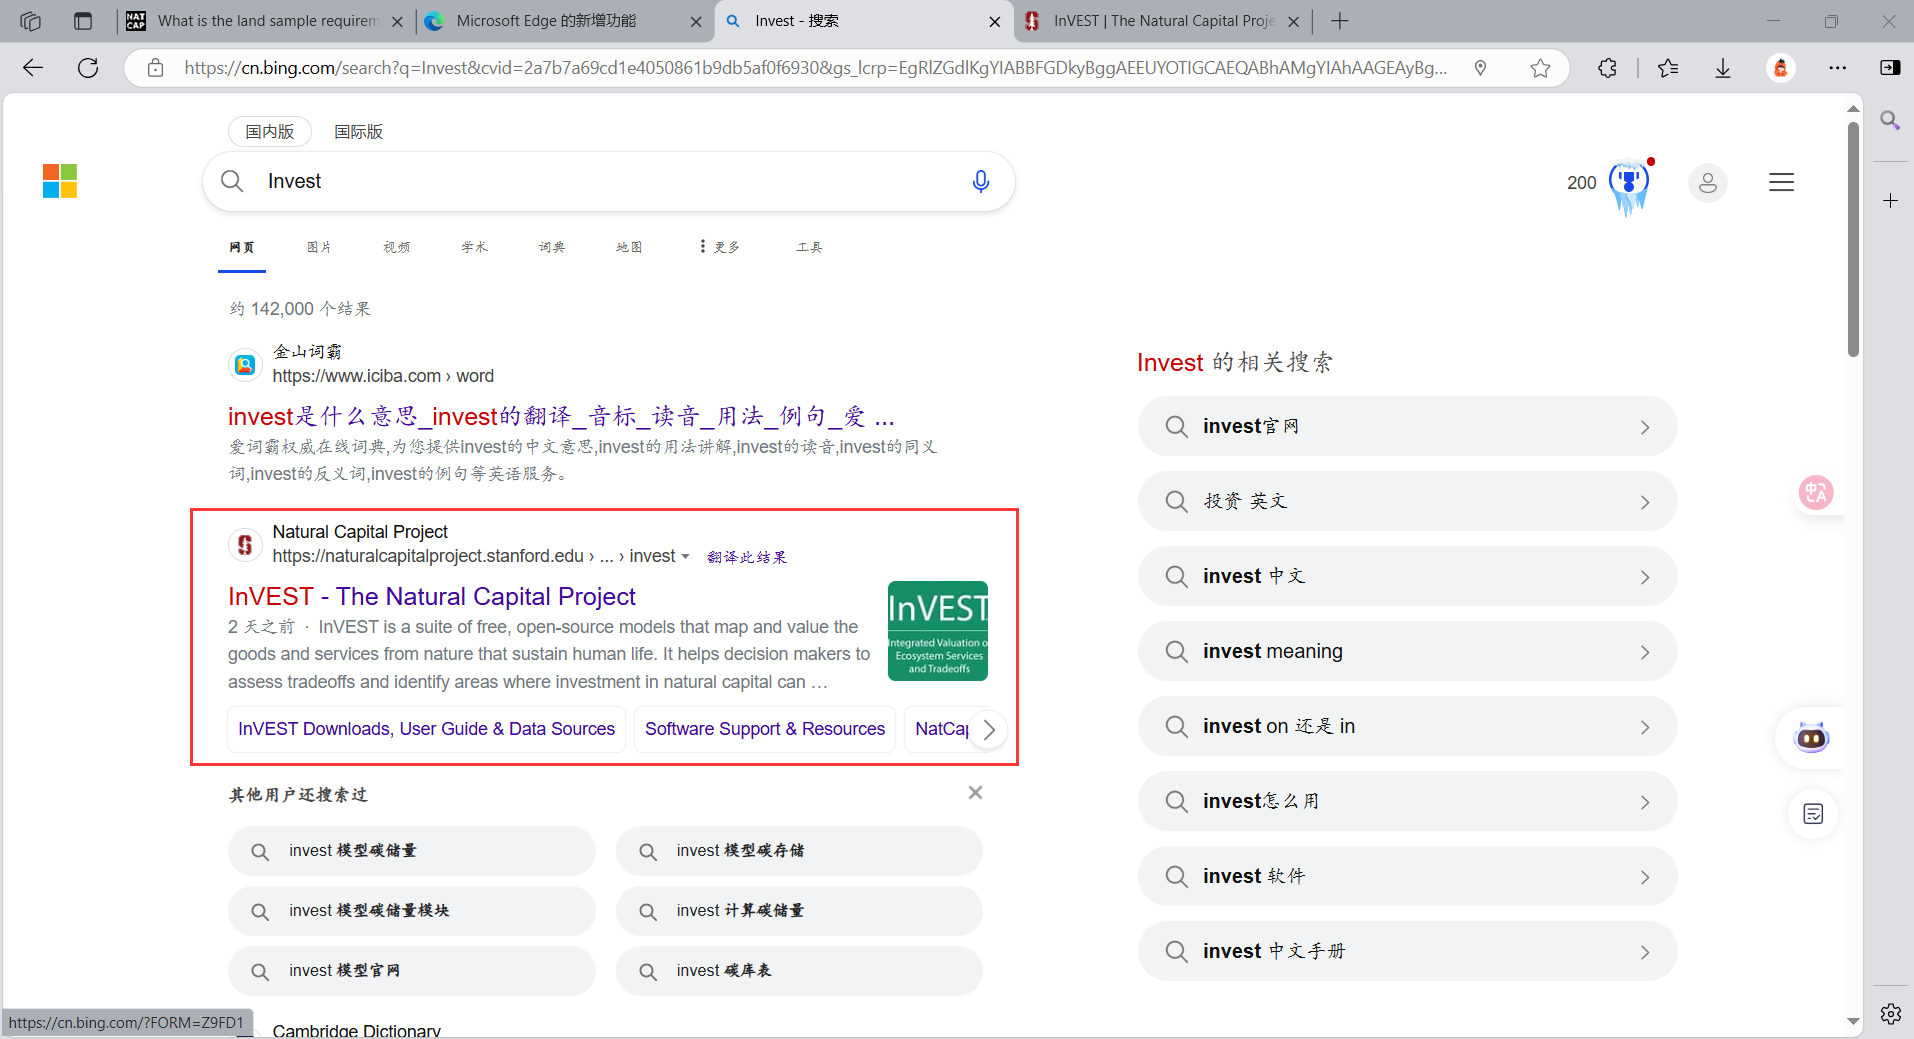Click the Microsoft logo
The height and width of the screenshot is (1039, 1914).
(x=60, y=181)
